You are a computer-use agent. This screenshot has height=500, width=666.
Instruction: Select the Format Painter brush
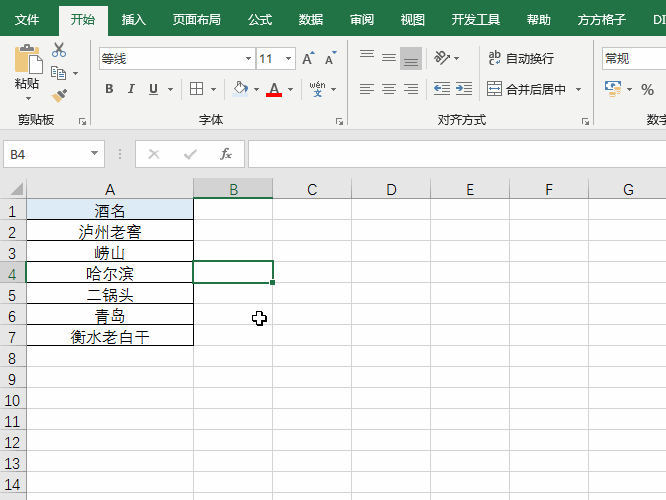pos(59,96)
